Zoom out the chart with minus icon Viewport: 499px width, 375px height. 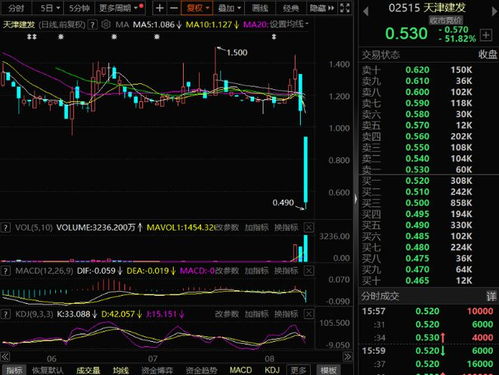click(x=174, y=8)
